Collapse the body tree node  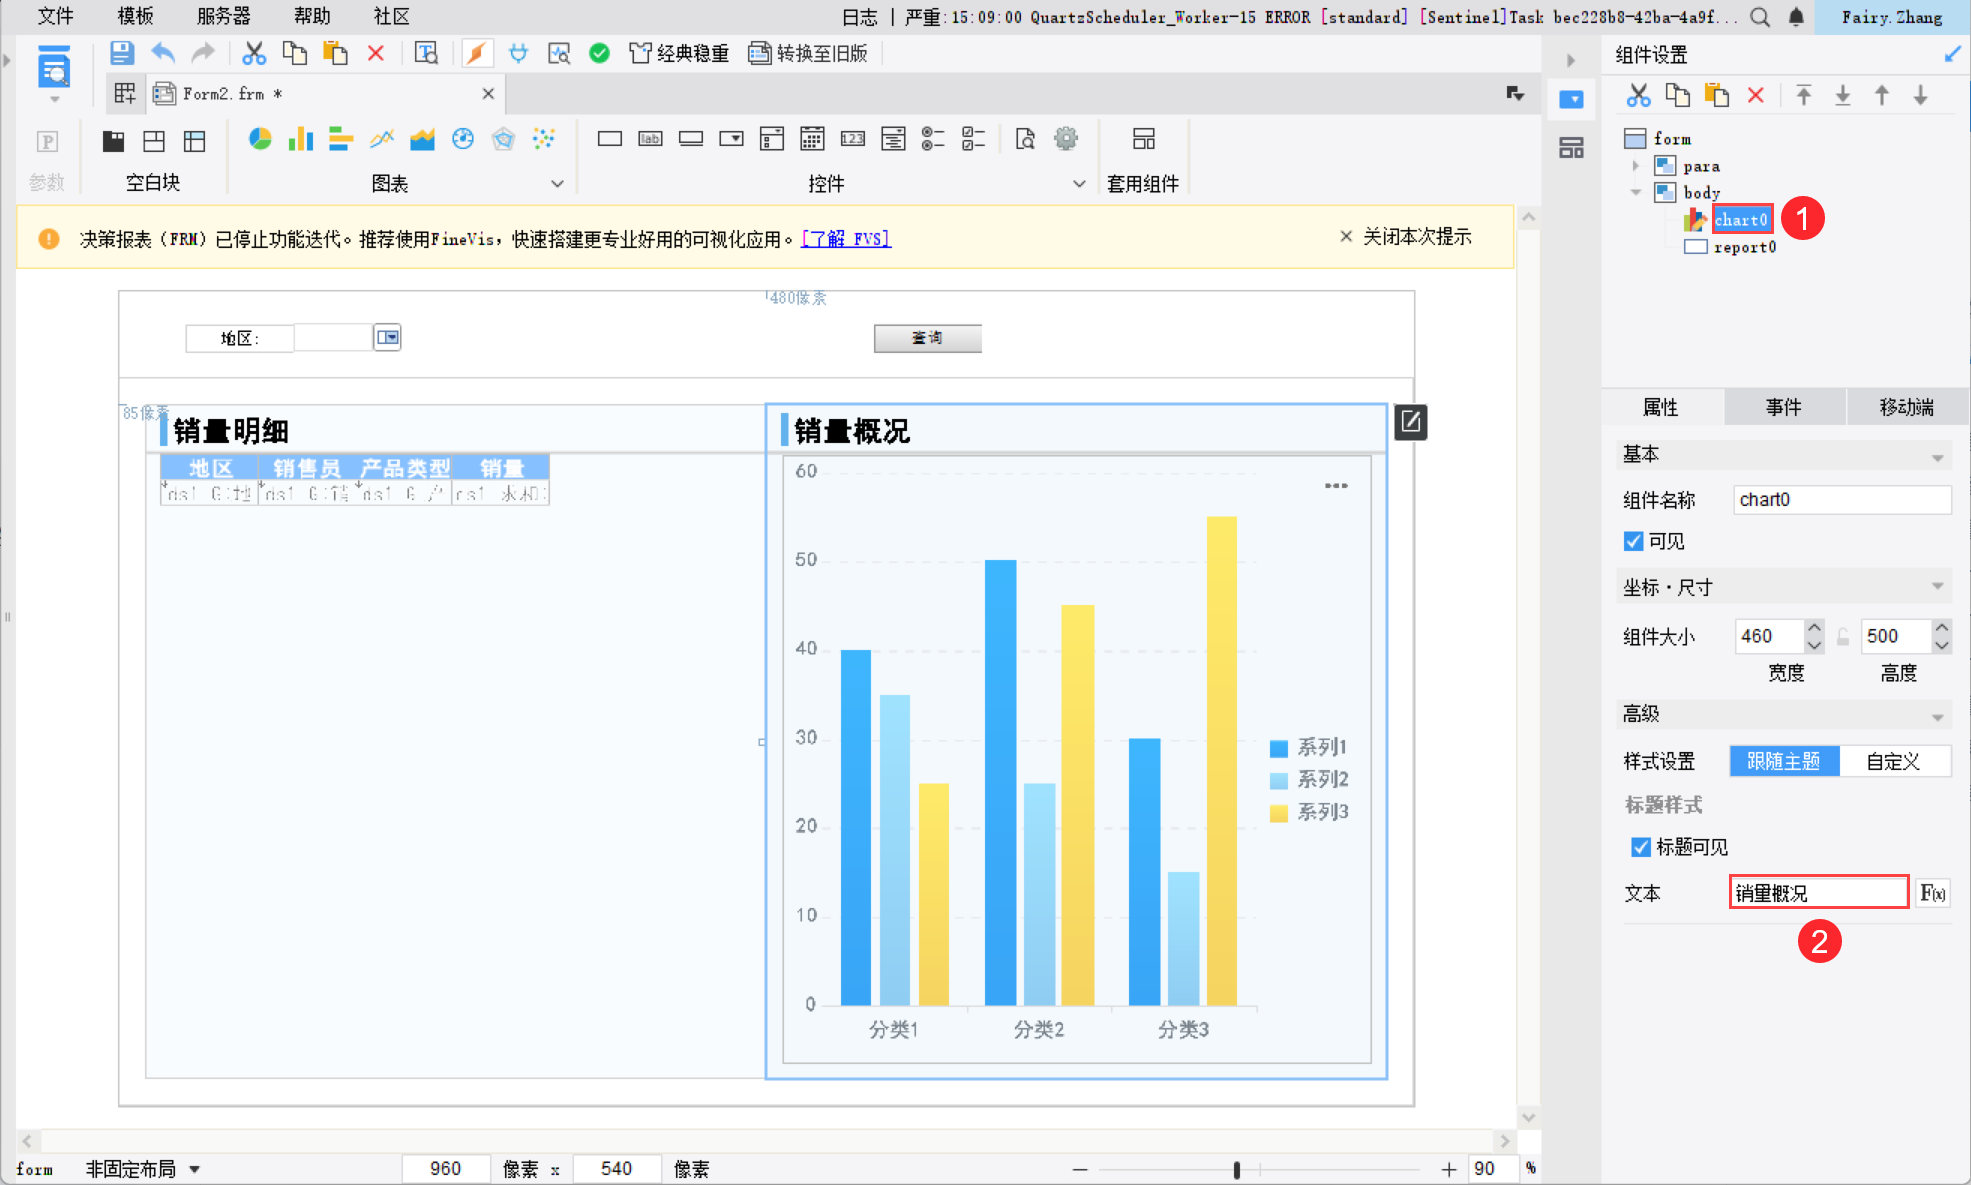pyautogui.click(x=1636, y=192)
